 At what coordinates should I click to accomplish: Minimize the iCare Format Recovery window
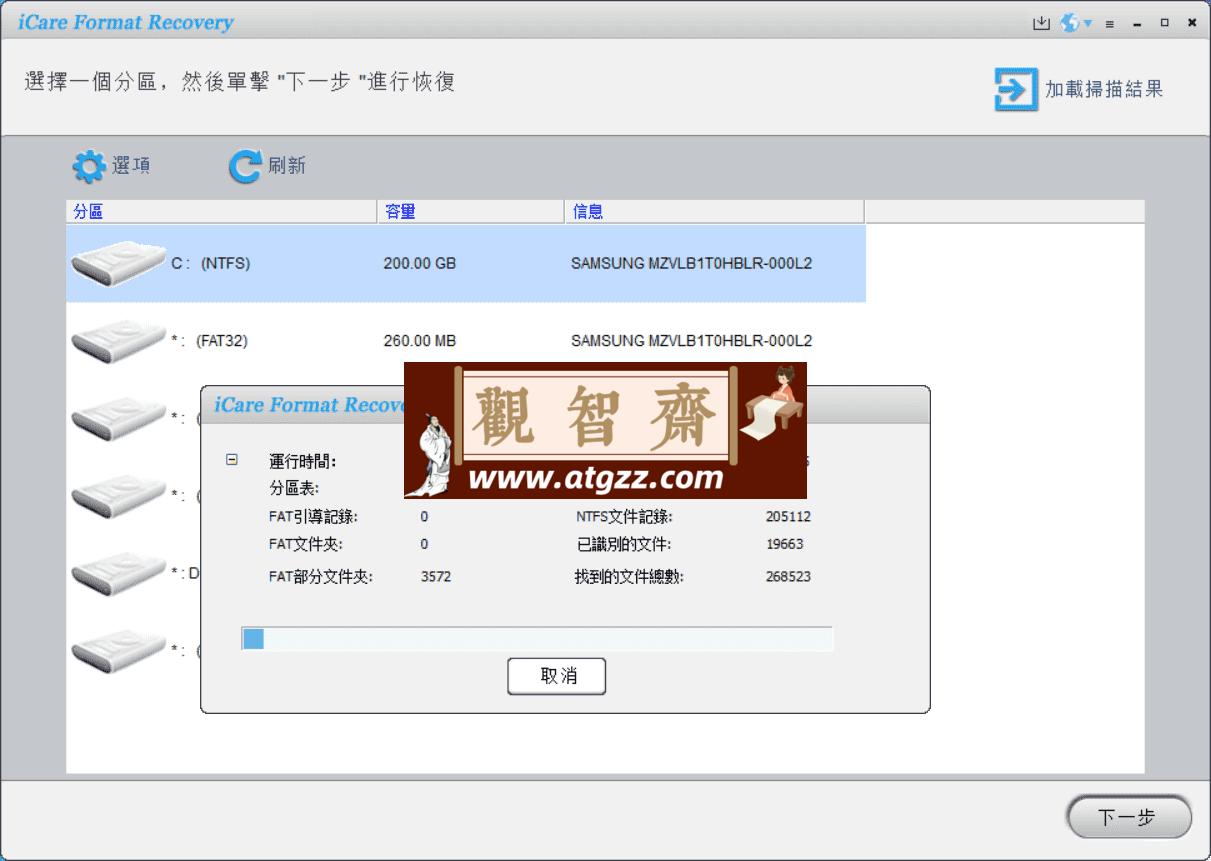[x=1137, y=23]
